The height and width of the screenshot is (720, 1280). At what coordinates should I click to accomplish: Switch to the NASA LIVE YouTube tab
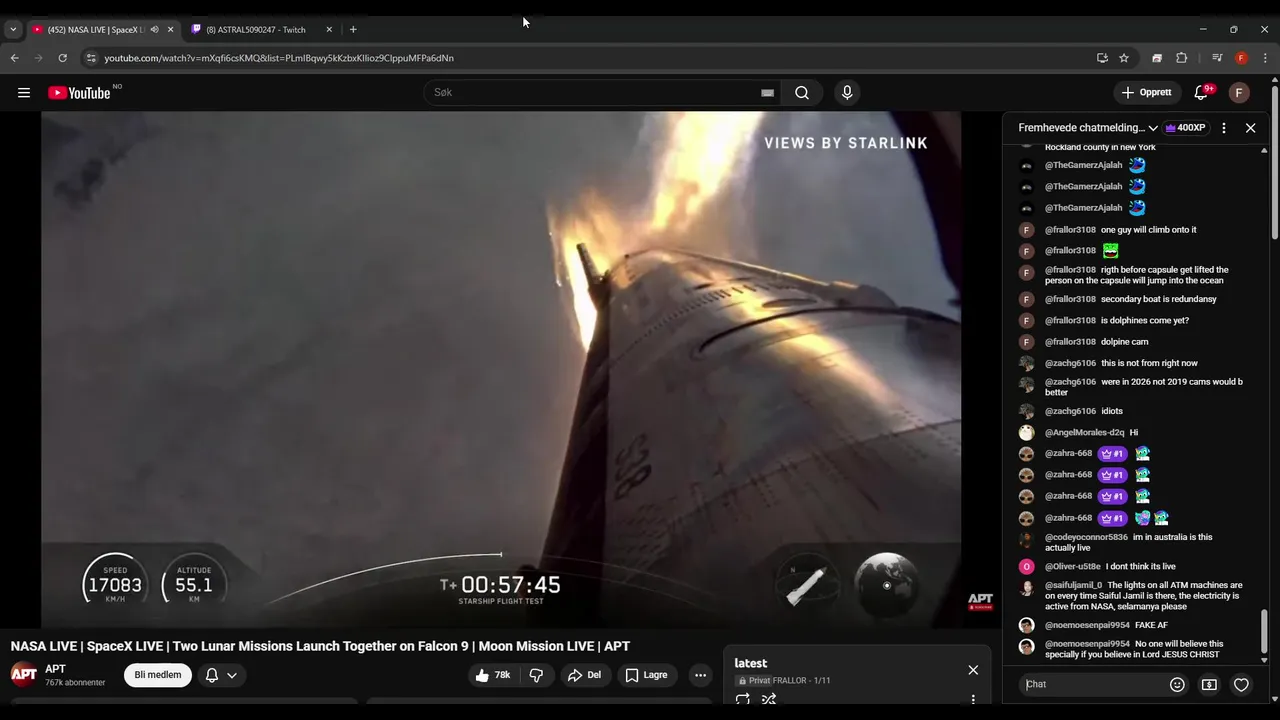click(x=96, y=30)
